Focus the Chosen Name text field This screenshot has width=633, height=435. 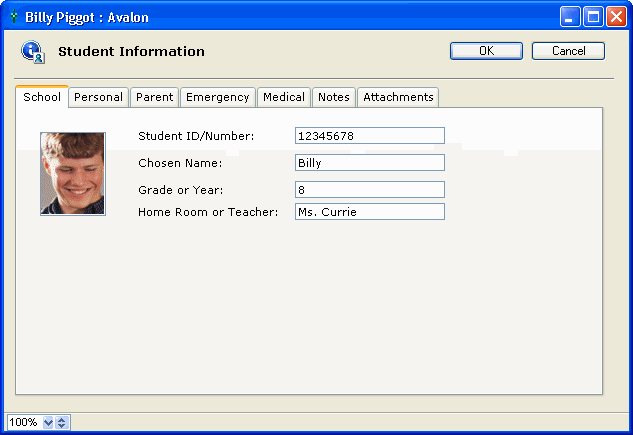pos(369,163)
